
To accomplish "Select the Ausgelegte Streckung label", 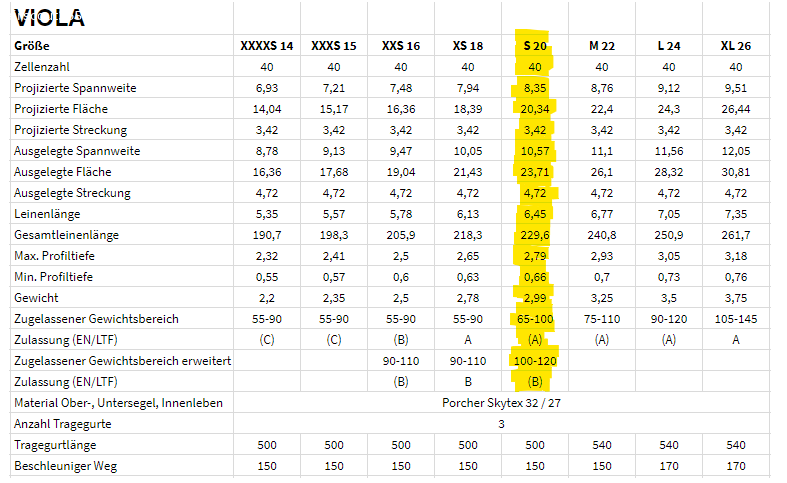I will coord(72,193).
